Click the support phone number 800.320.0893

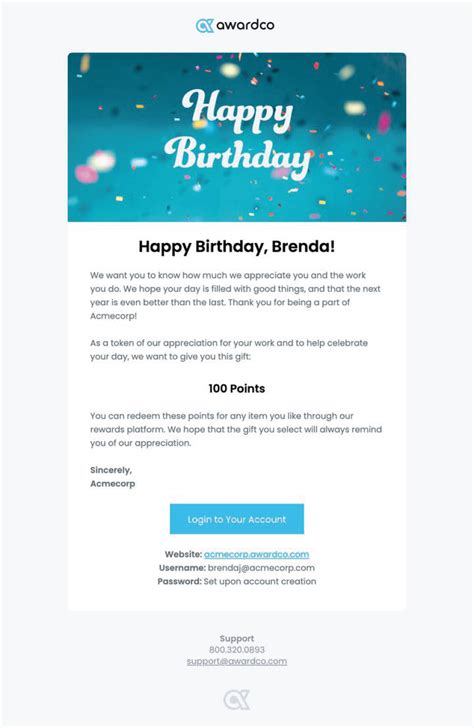coord(237,650)
